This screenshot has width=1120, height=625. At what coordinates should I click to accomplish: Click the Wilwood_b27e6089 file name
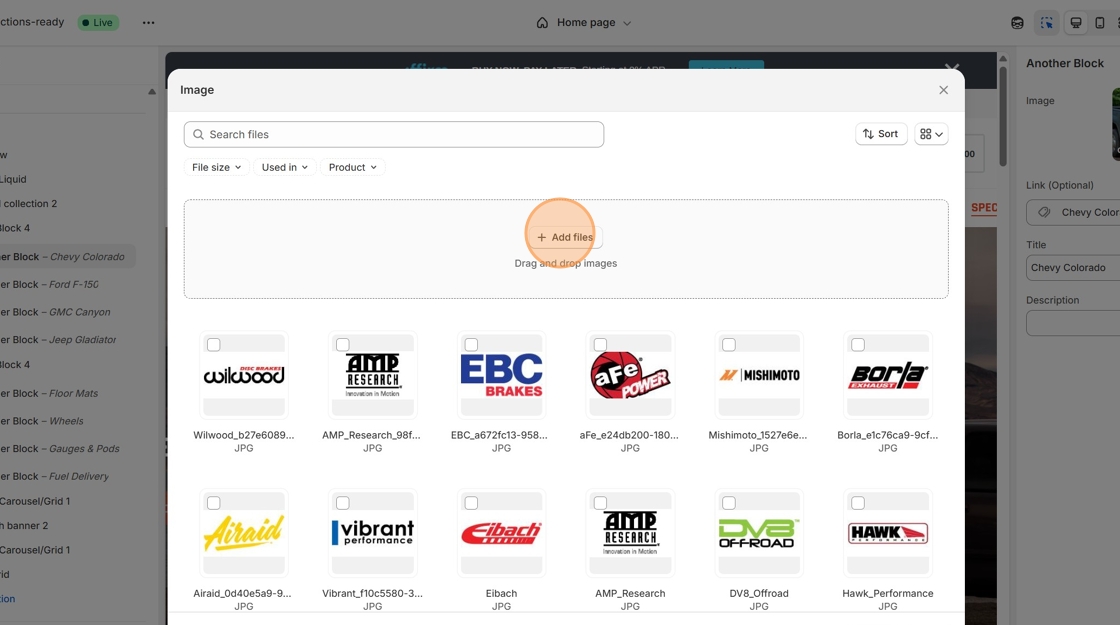point(244,435)
